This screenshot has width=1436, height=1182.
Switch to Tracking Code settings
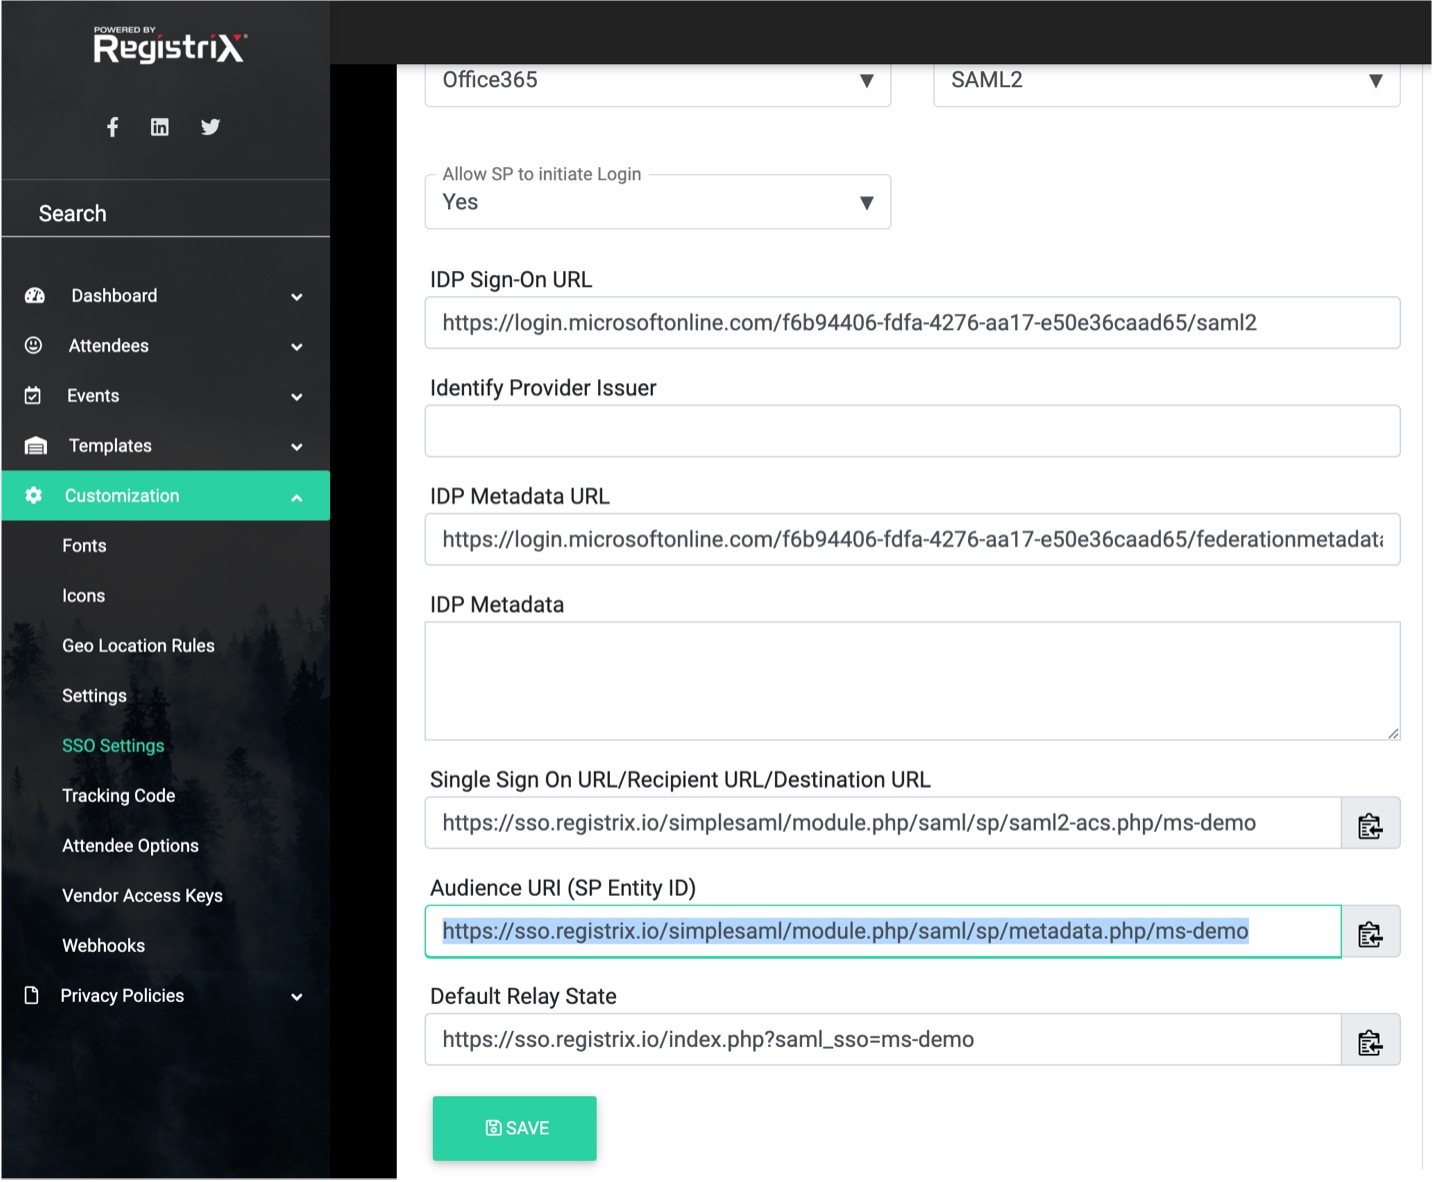coord(119,795)
